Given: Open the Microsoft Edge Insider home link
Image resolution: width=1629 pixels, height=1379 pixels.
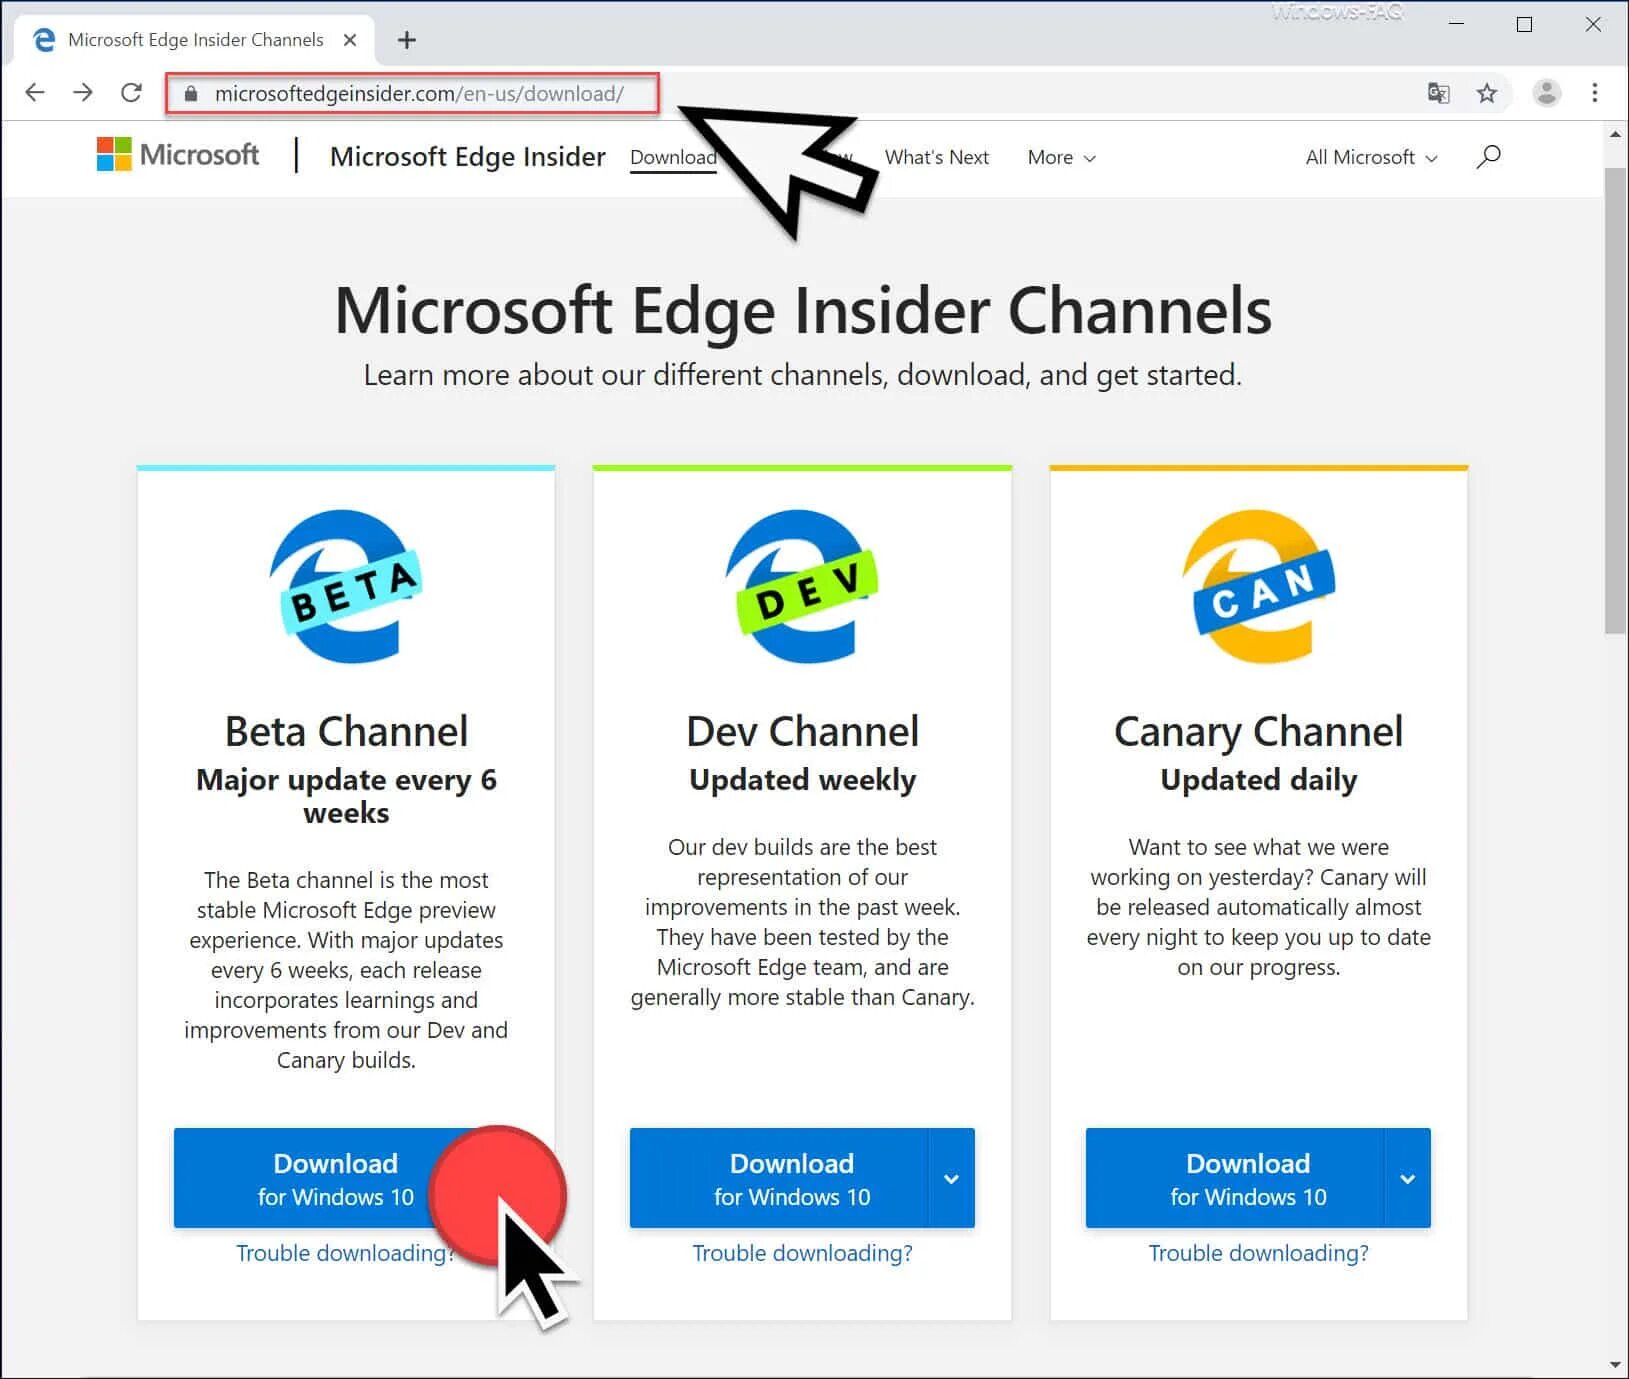Looking at the screenshot, I should click(468, 157).
